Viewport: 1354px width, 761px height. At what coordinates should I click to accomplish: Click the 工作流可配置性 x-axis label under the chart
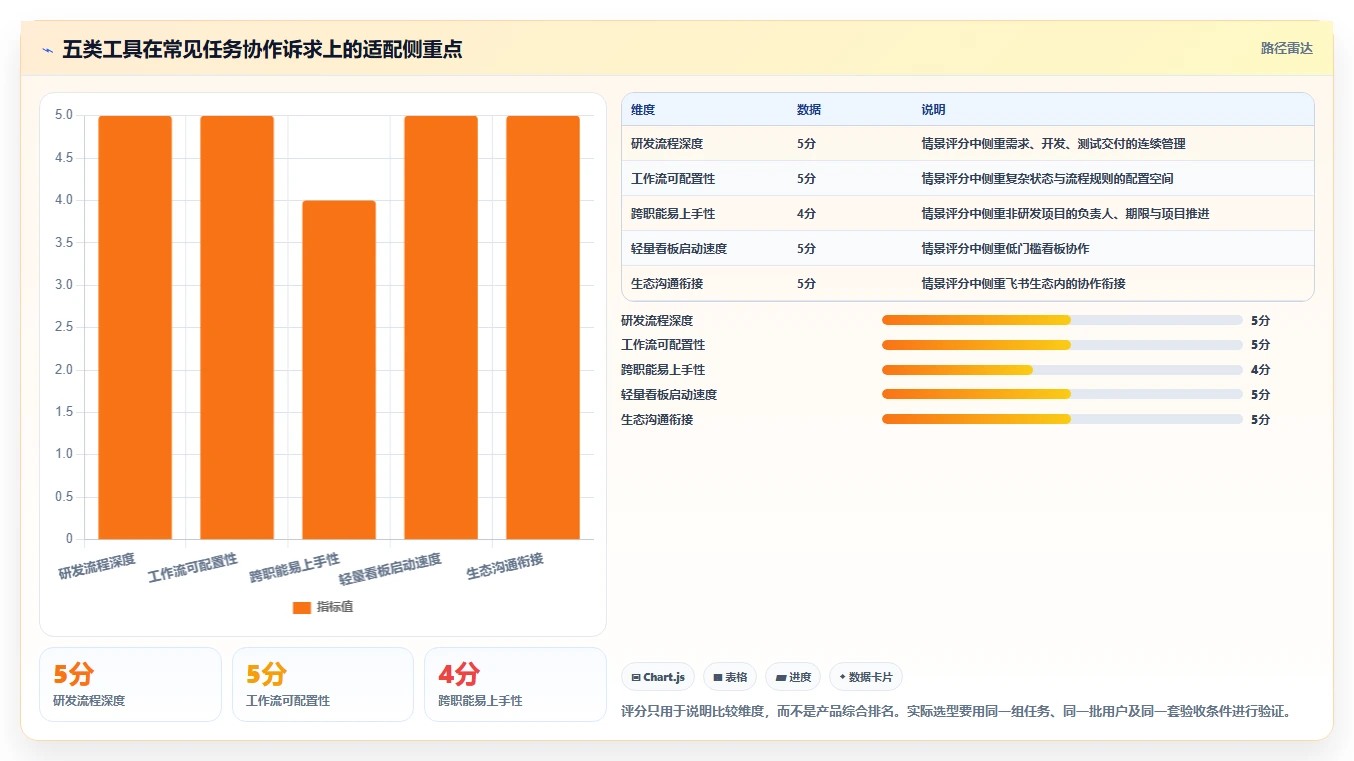(193, 568)
